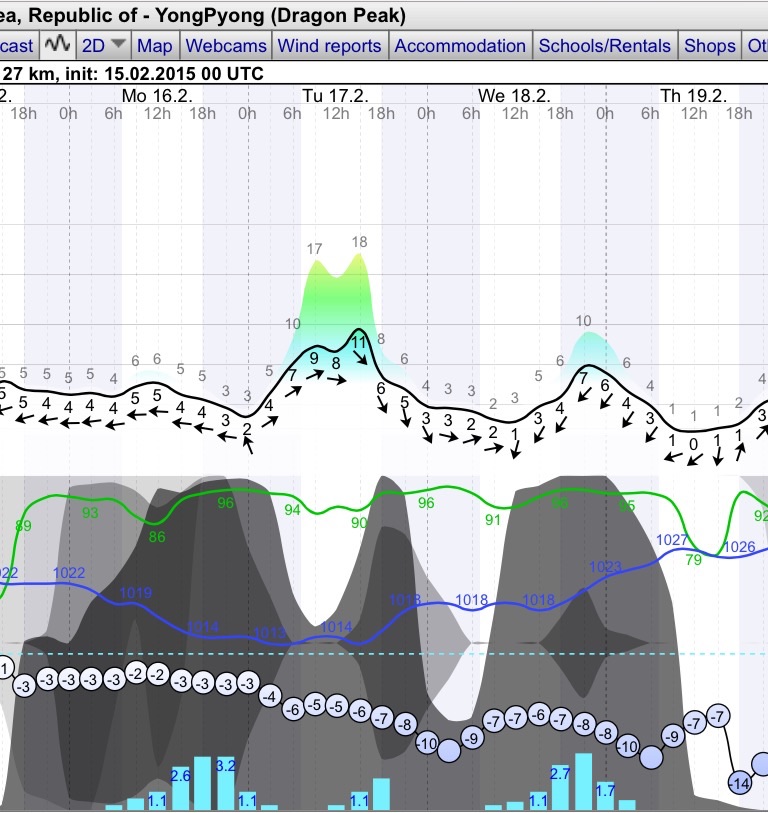Select the precipitation bar labeled 3.2
The height and width of the screenshot is (813, 768).
(x=225, y=783)
